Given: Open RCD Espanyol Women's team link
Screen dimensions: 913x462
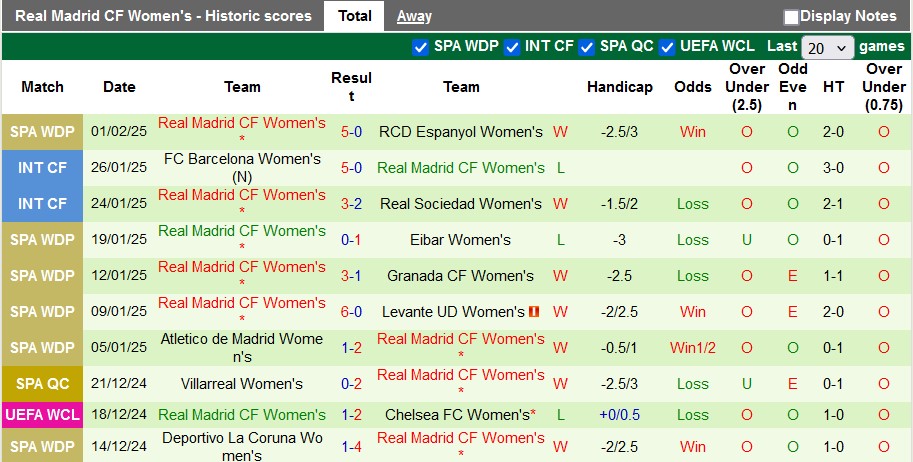Looking at the screenshot, I should pyautogui.click(x=461, y=132).
